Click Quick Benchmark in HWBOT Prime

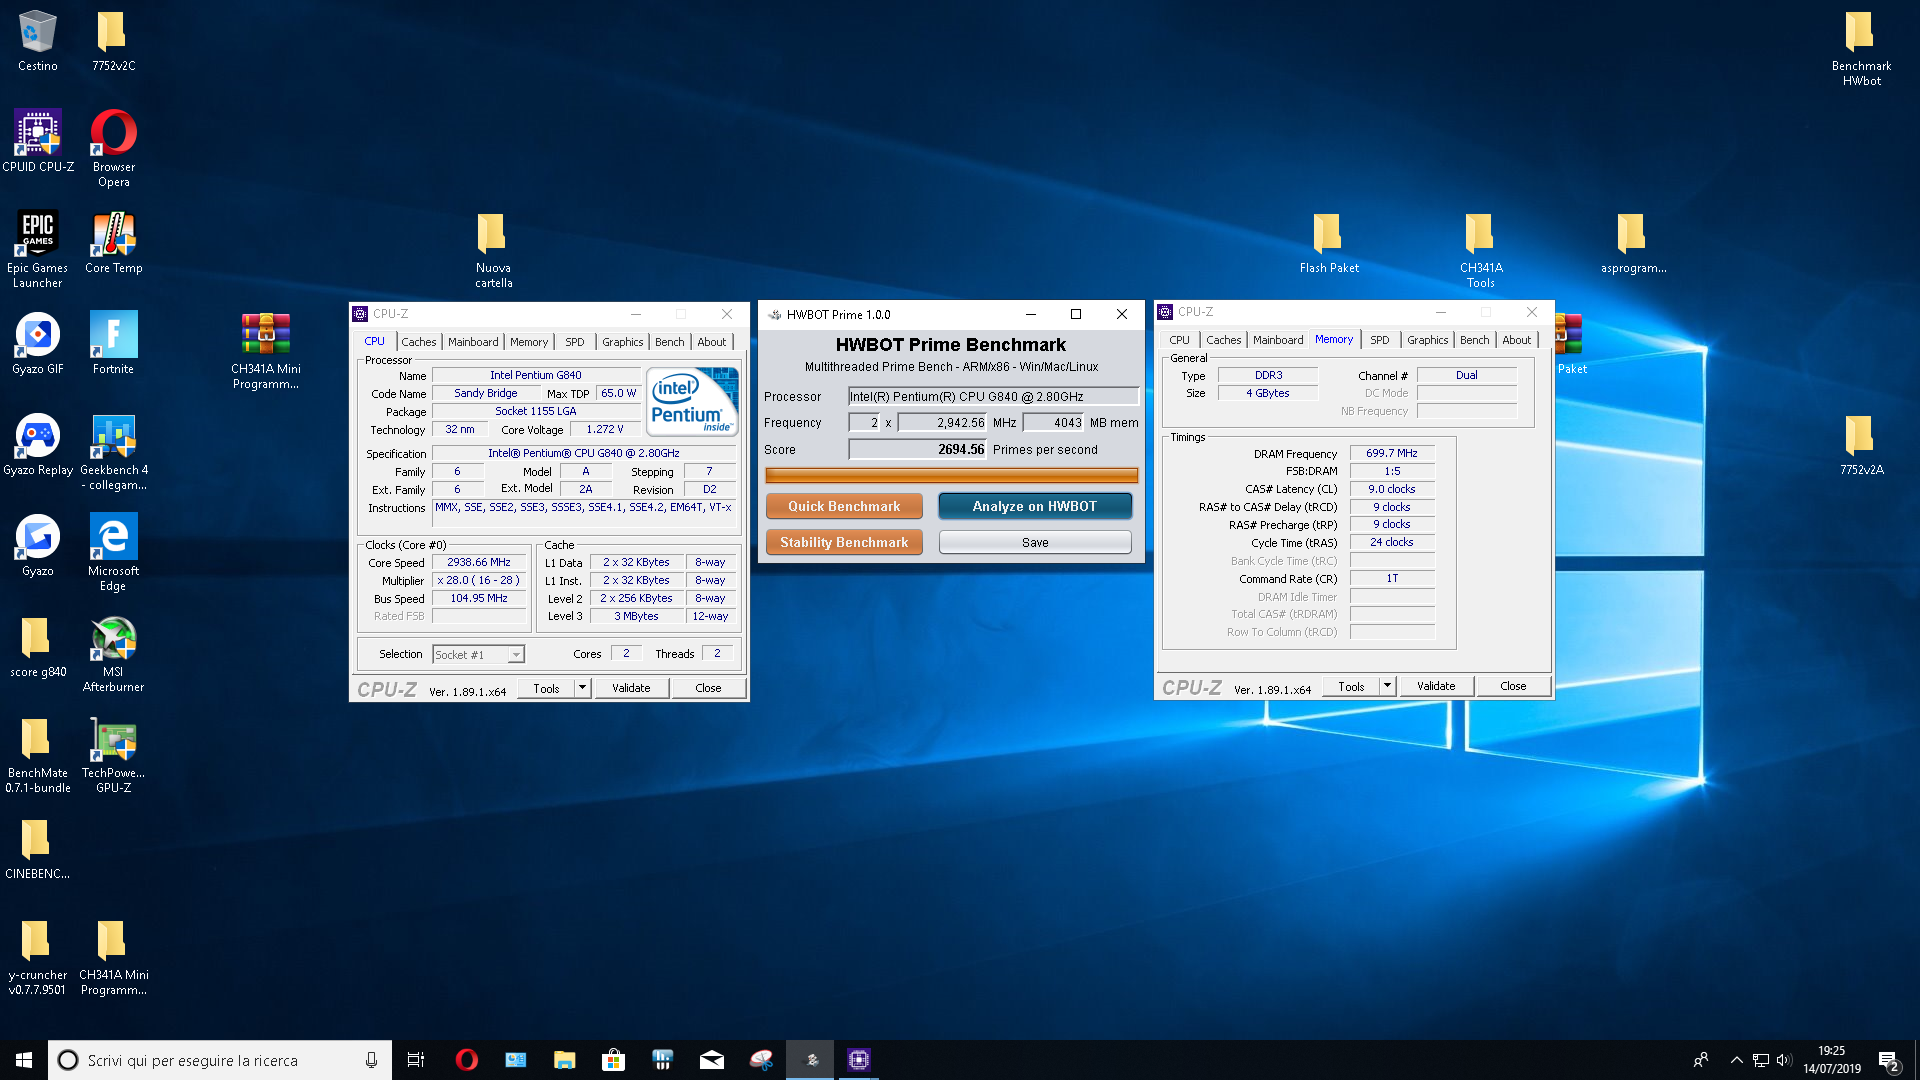point(844,506)
